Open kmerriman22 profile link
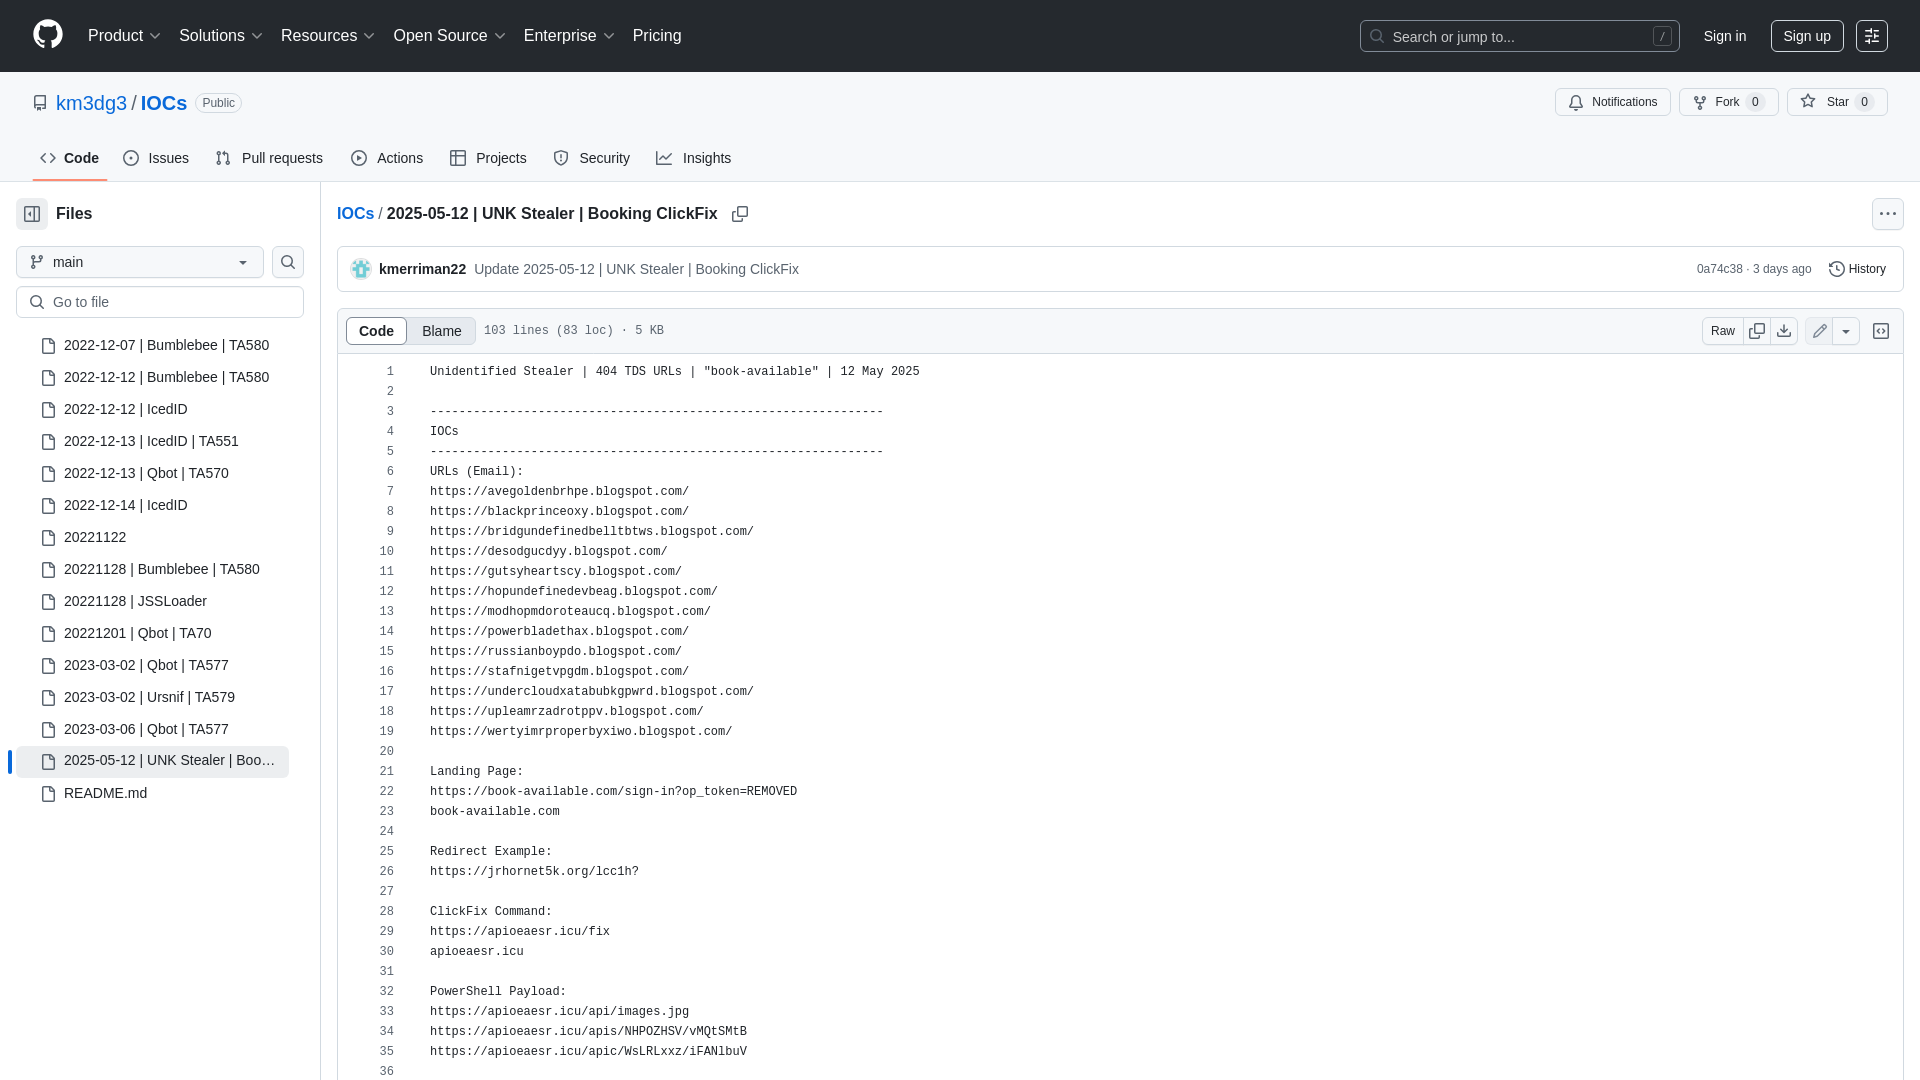The width and height of the screenshot is (1920, 1080). pos(422,269)
